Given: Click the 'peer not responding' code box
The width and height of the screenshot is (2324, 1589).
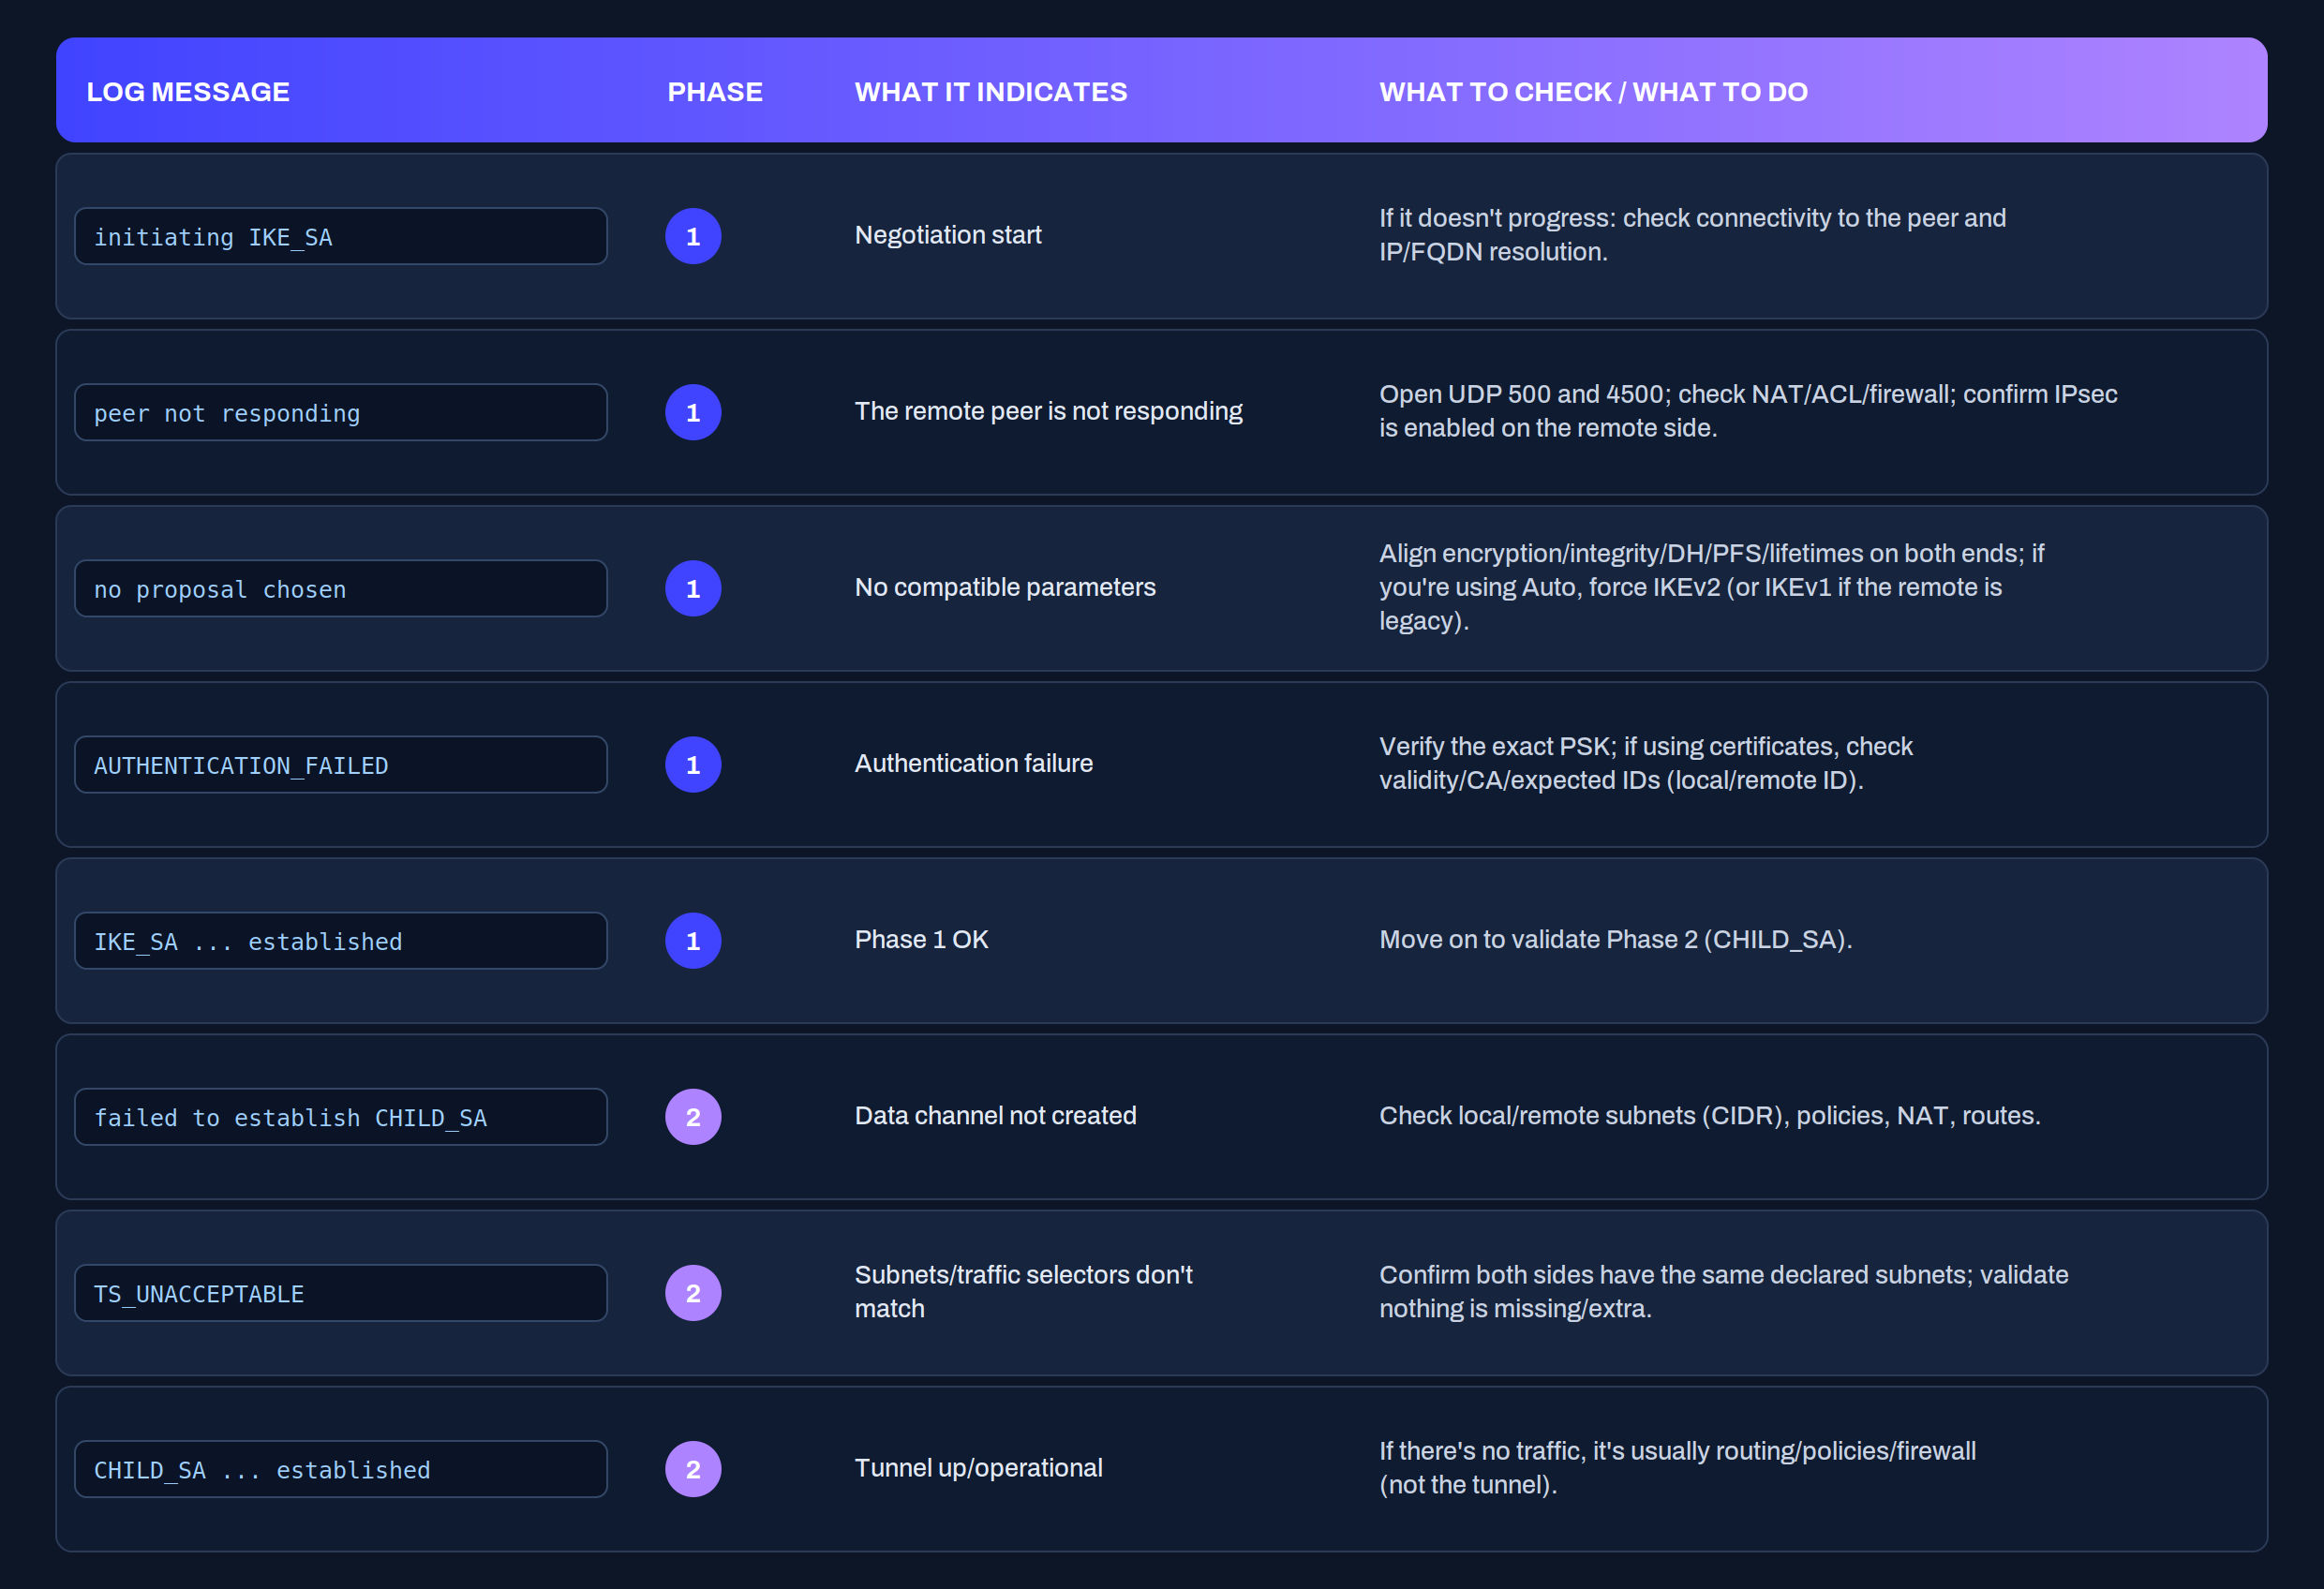Looking at the screenshot, I should click(341, 412).
